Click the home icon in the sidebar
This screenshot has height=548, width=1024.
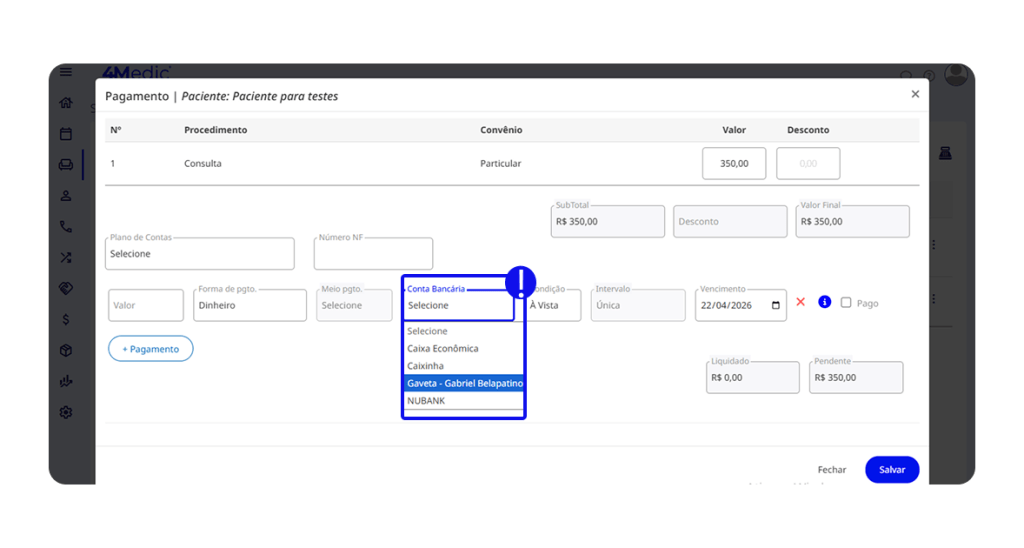click(66, 103)
